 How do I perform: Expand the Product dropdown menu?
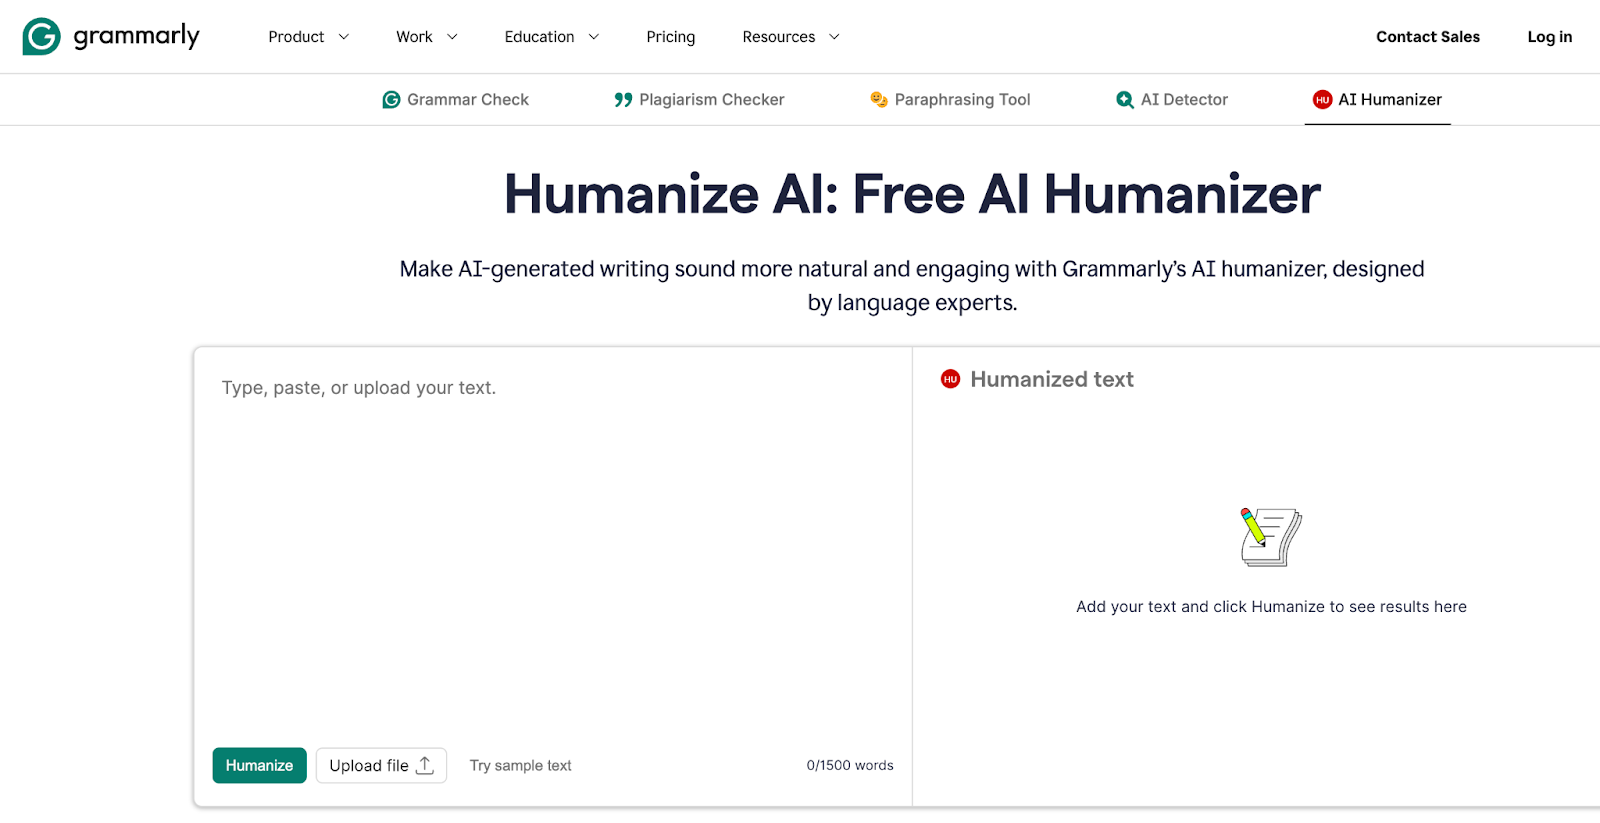tap(308, 37)
